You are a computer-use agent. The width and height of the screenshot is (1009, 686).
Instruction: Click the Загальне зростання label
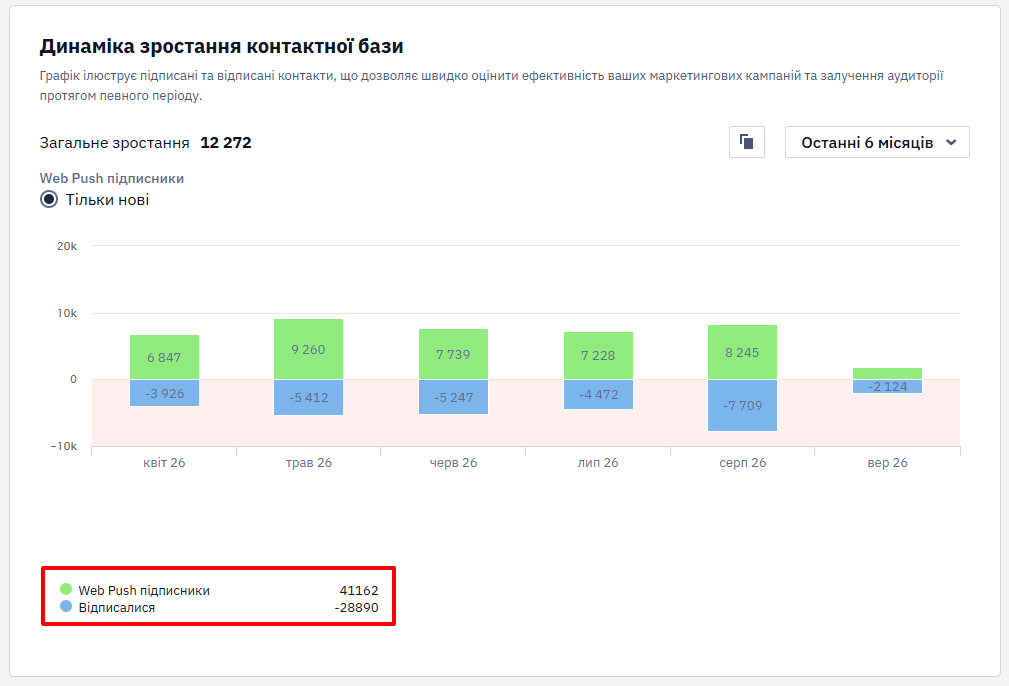pyautogui.click(x=115, y=143)
